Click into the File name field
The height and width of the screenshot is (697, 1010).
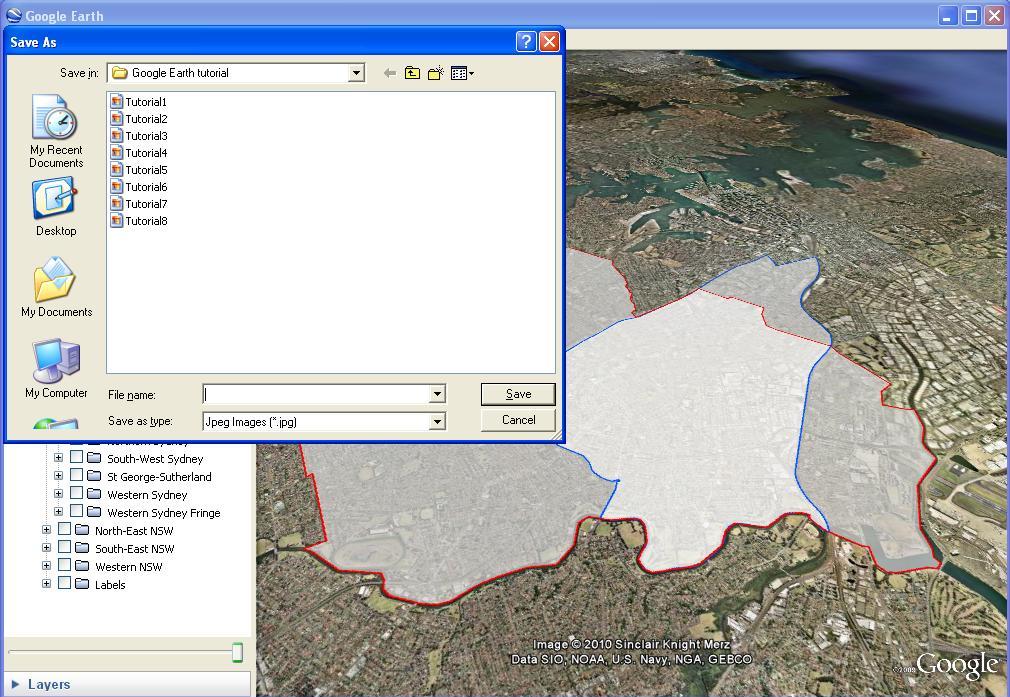coord(316,394)
